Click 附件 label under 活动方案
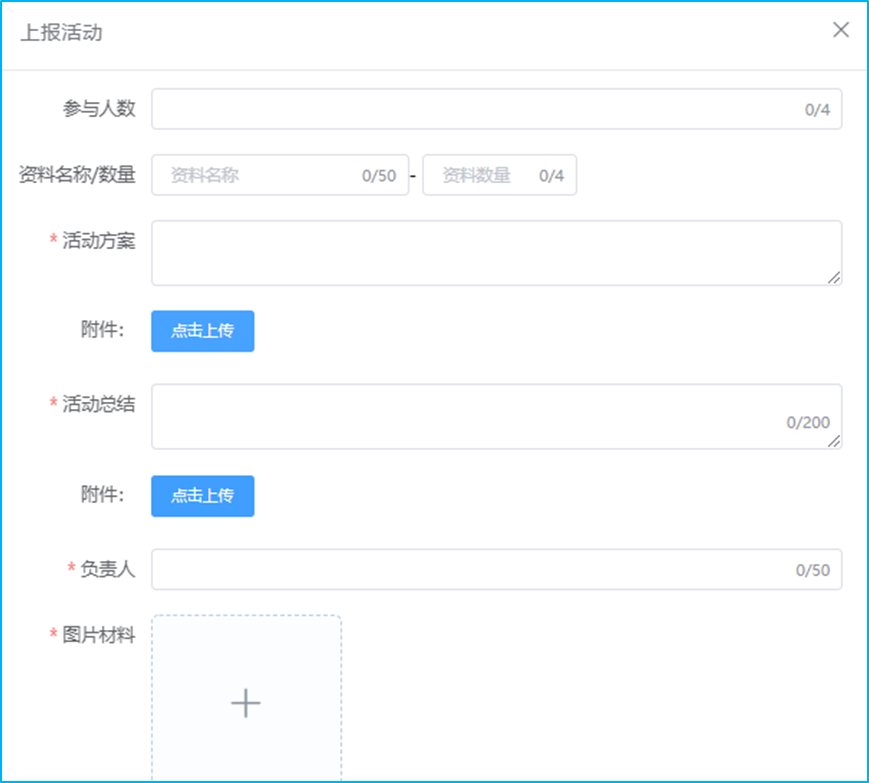869x783 pixels. pyautogui.click(x=102, y=331)
